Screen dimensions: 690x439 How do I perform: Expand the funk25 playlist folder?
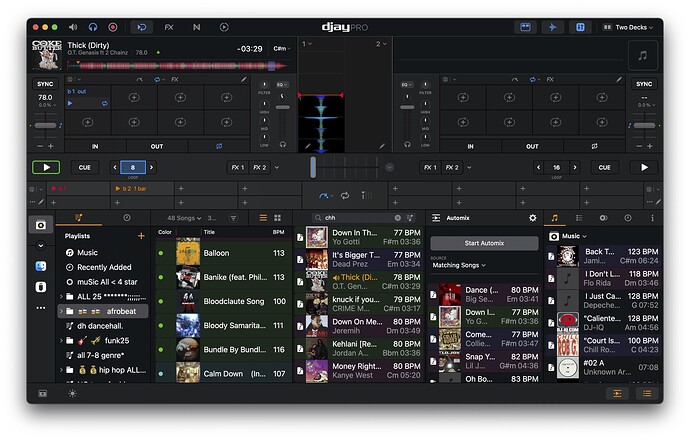(x=60, y=340)
